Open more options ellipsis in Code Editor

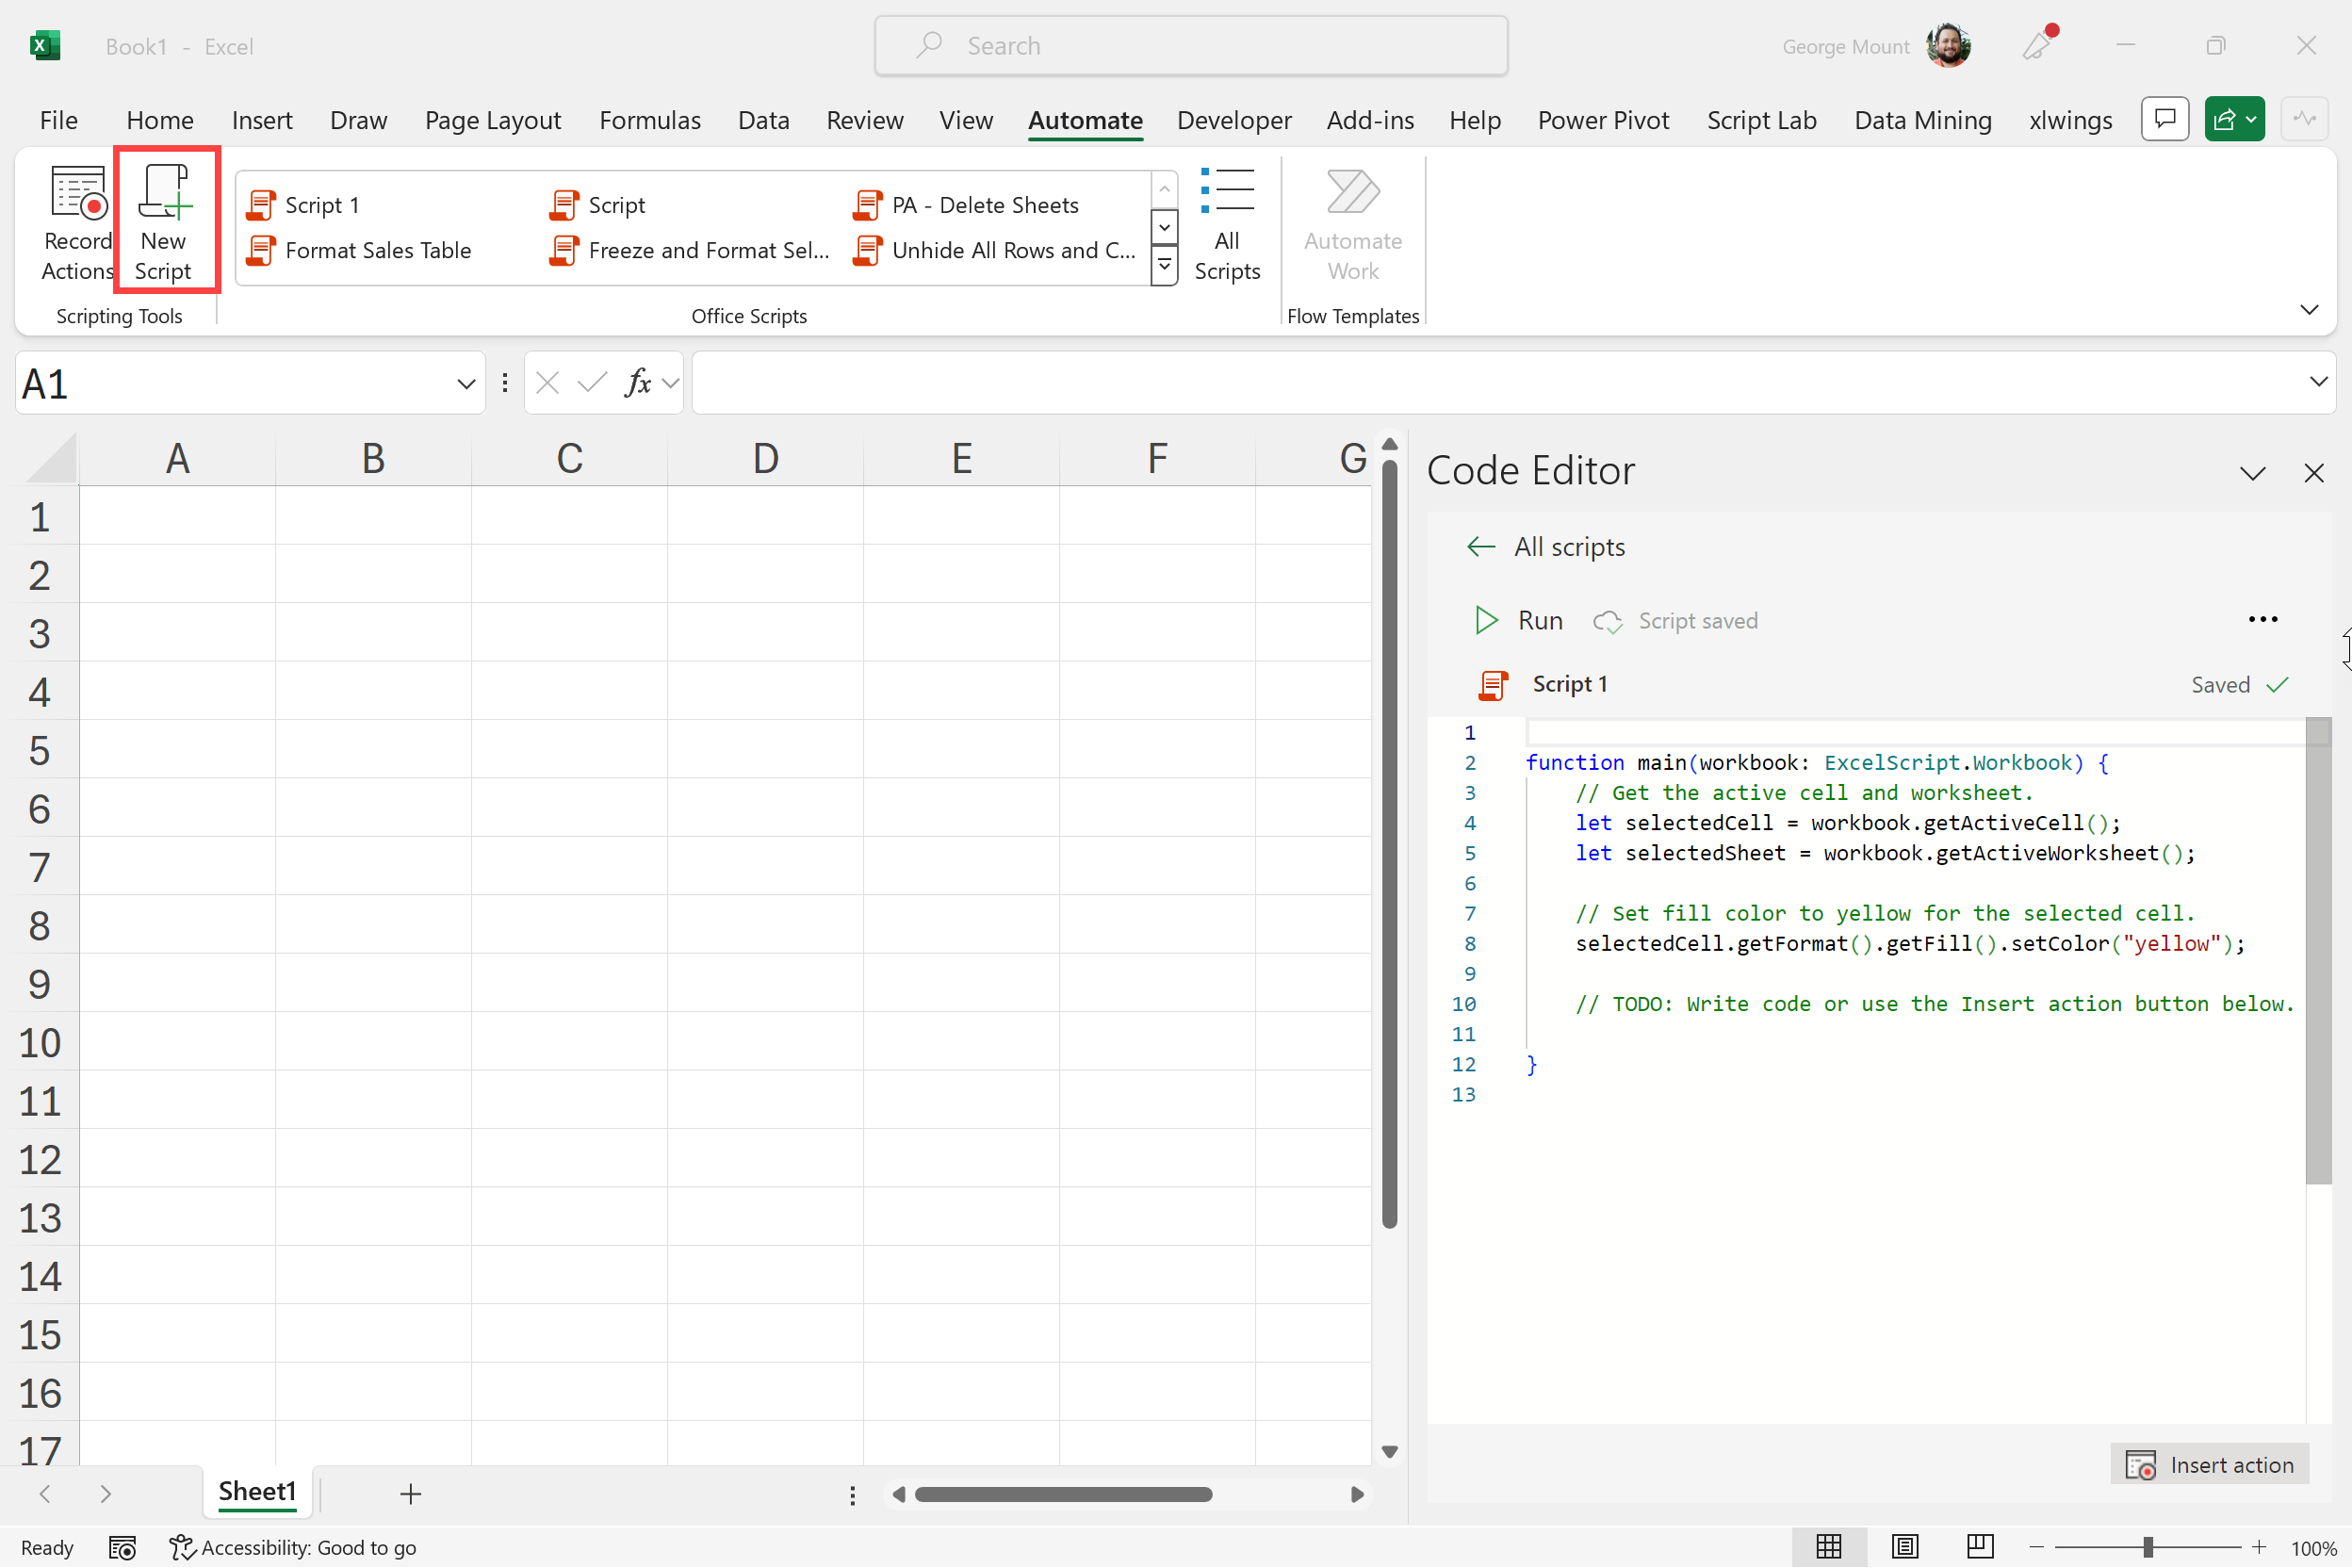point(2262,620)
